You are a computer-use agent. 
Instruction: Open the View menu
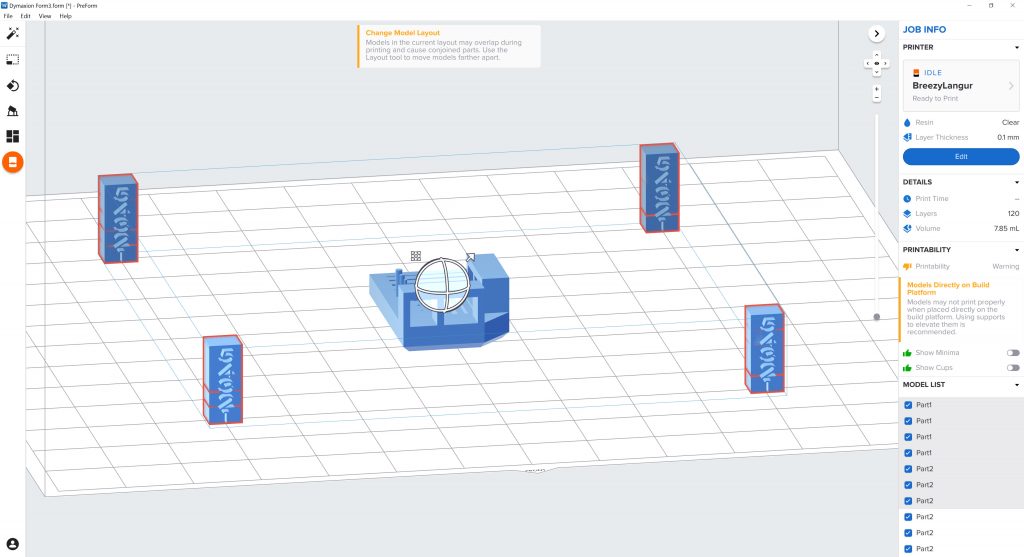click(x=44, y=16)
